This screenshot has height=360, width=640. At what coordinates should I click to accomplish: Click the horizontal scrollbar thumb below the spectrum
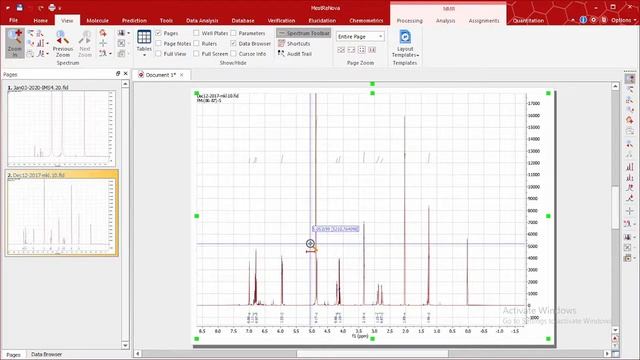[x=372, y=353]
